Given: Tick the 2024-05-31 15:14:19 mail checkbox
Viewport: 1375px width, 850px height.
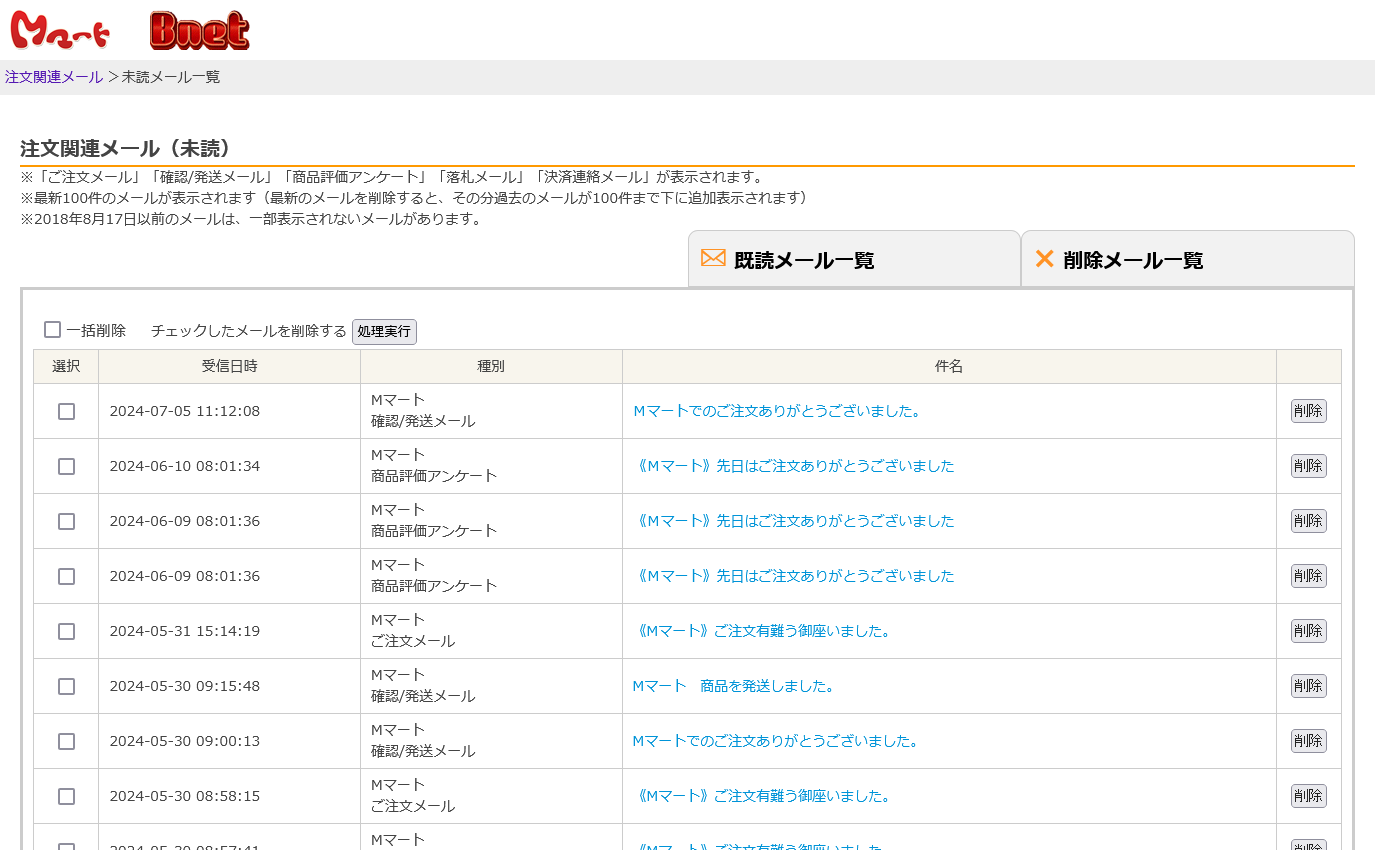Looking at the screenshot, I should [x=66, y=631].
